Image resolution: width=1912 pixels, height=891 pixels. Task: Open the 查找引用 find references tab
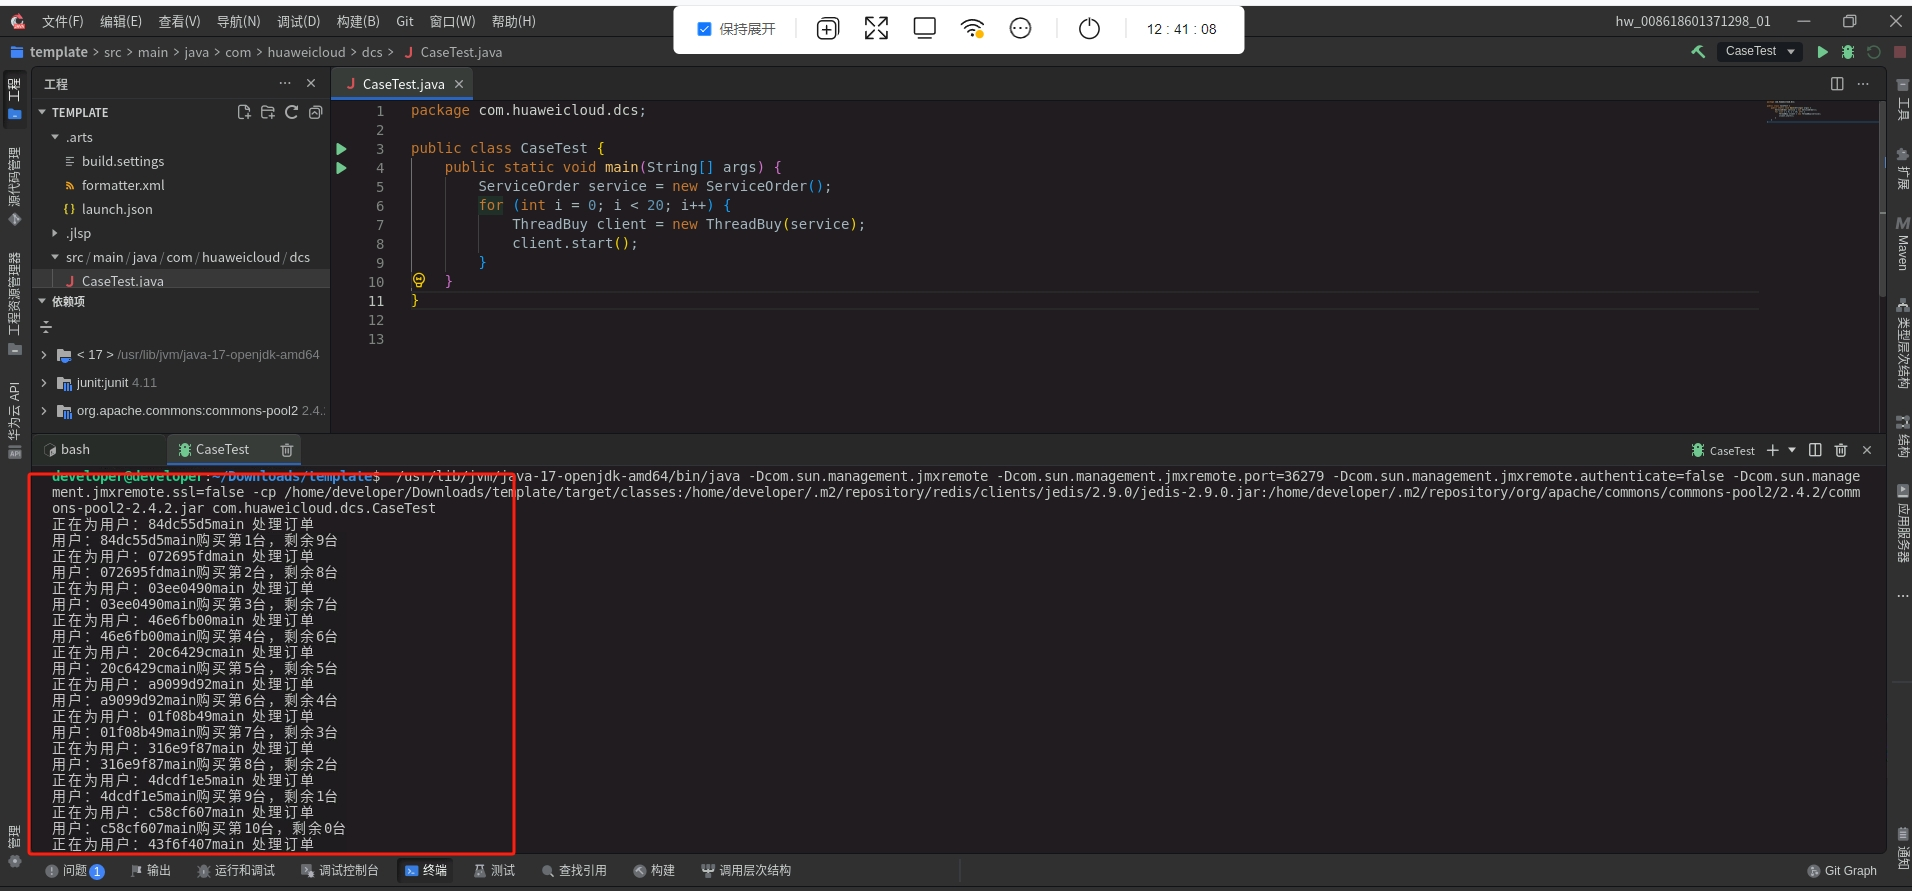(x=574, y=871)
